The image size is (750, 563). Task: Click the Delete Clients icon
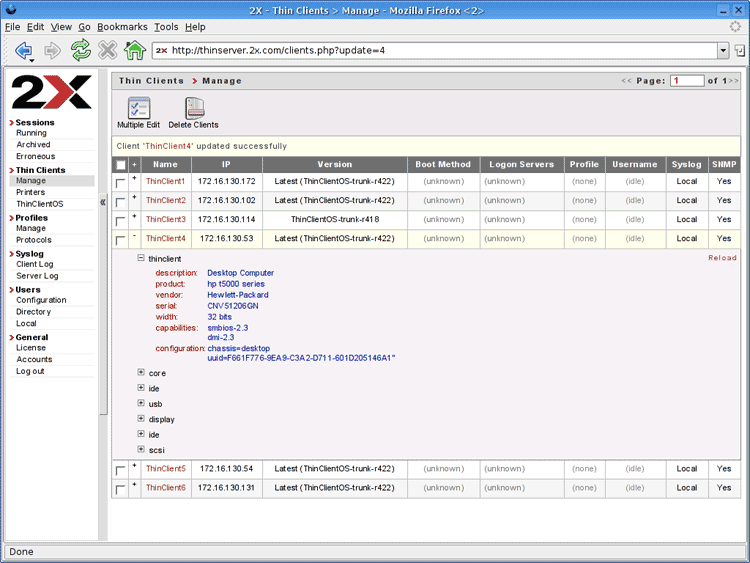tap(194, 113)
